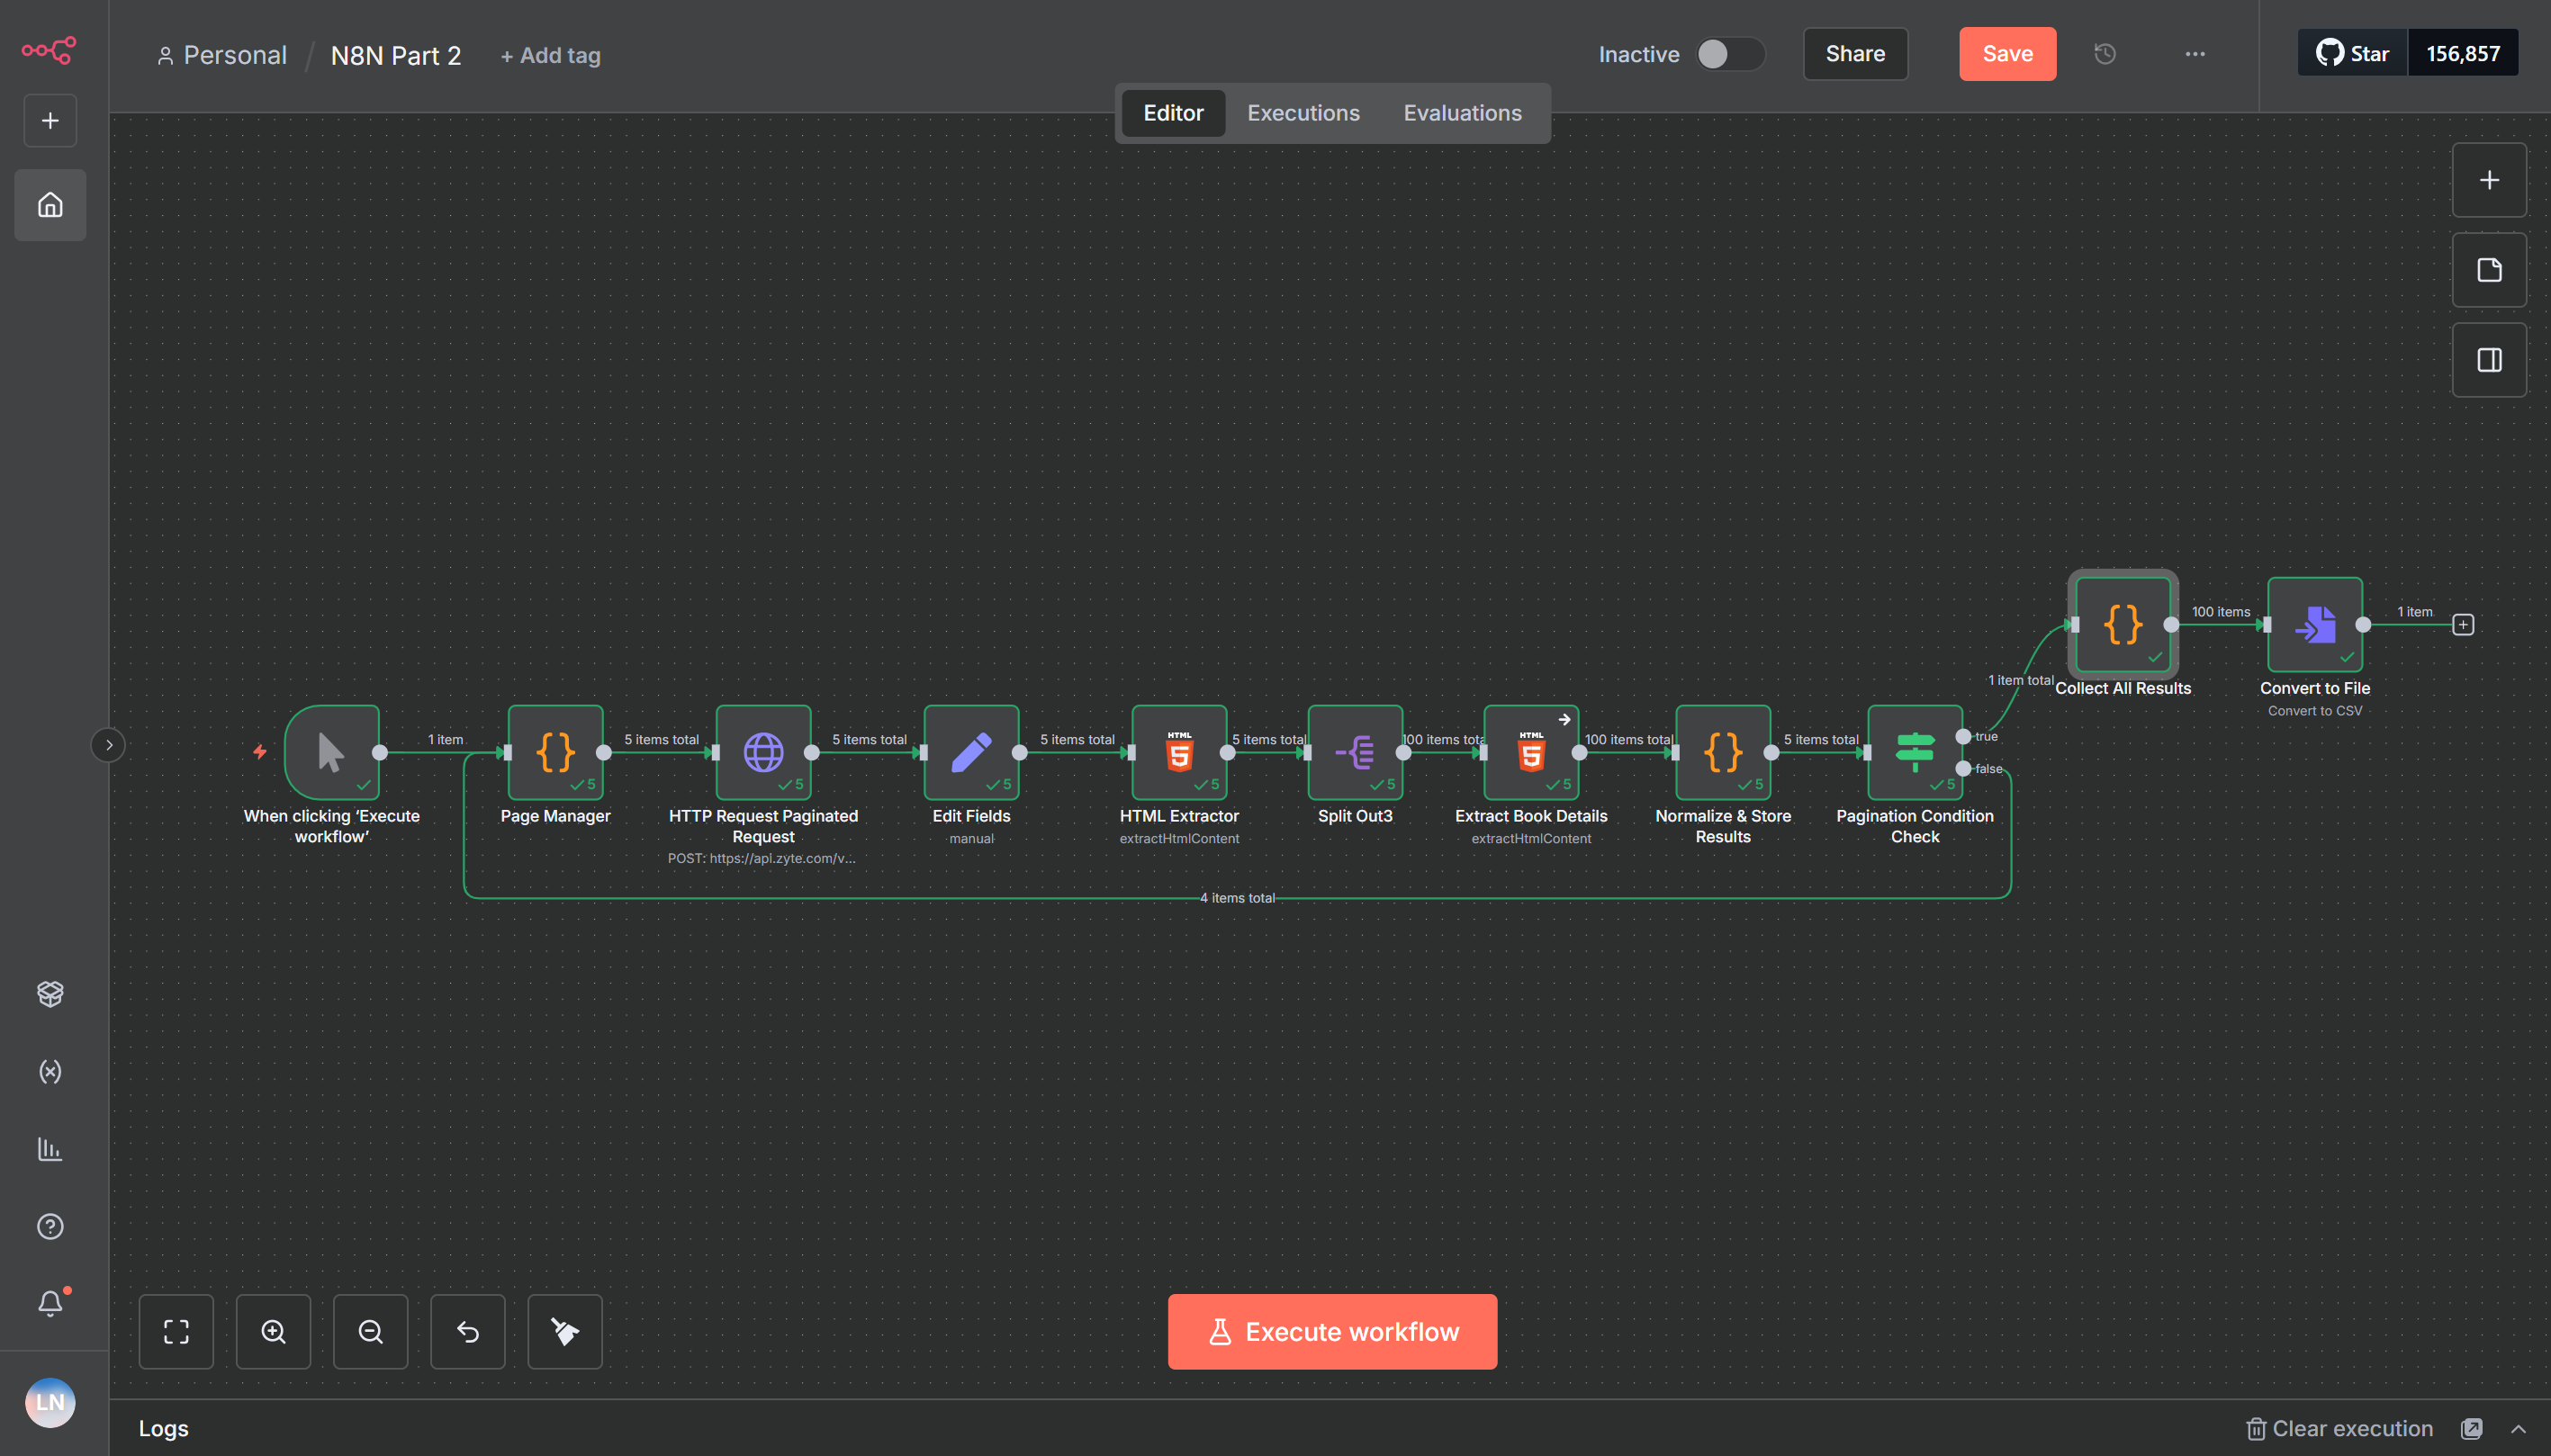Click the tidy up workflow broom icon
The height and width of the screenshot is (1456, 2551).
point(565,1331)
